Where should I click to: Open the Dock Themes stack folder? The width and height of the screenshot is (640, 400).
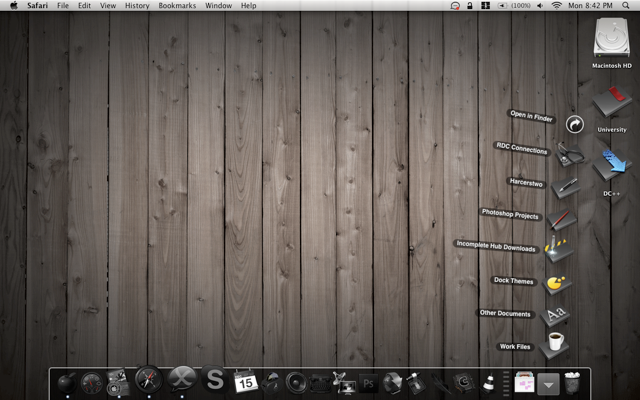555,284
